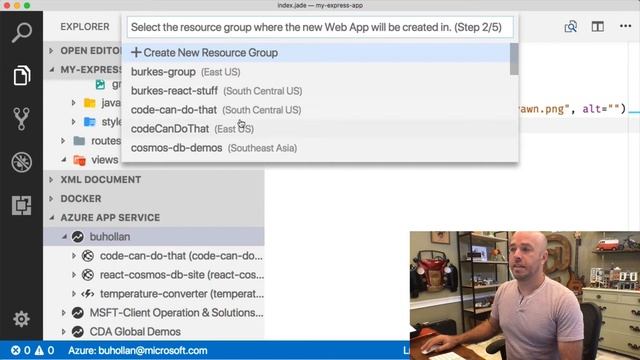The image size is (640, 360).
Task: Click the javascripts folder icon
Action: (89, 103)
